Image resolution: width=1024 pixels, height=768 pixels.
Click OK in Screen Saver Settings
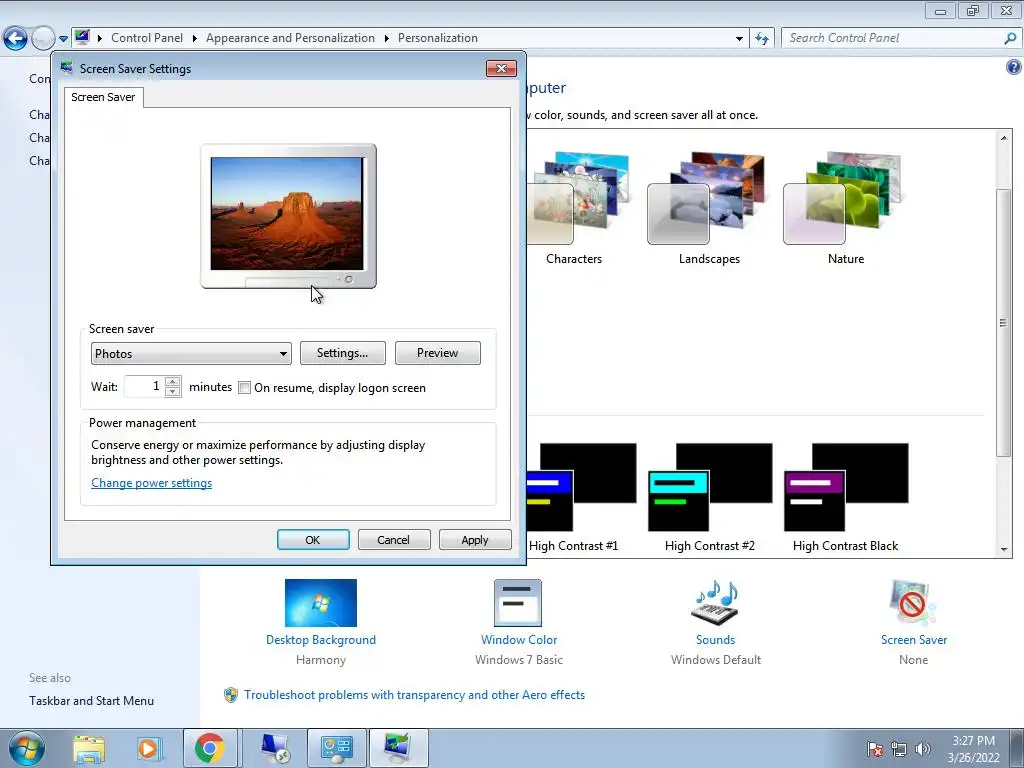pyautogui.click(x=313, y=540)
